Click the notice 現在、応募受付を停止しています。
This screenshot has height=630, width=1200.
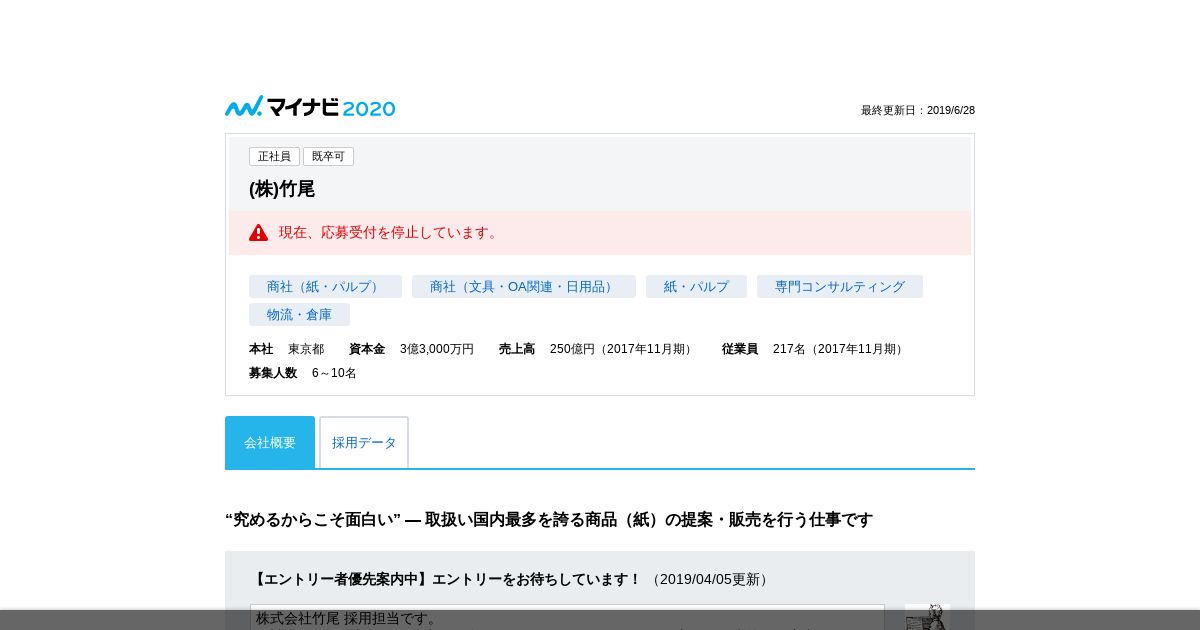(x=390, y=232)
